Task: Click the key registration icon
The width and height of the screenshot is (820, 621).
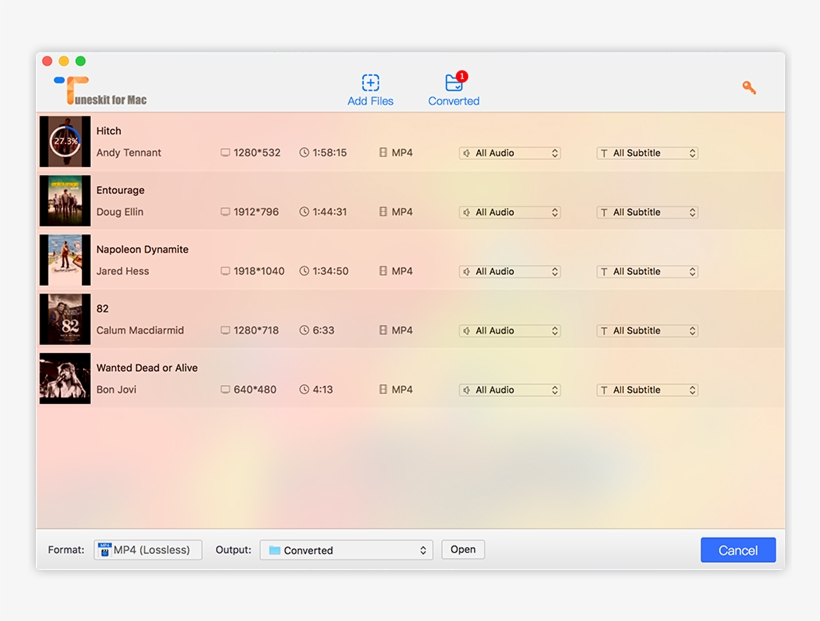Action: (749, 88)
